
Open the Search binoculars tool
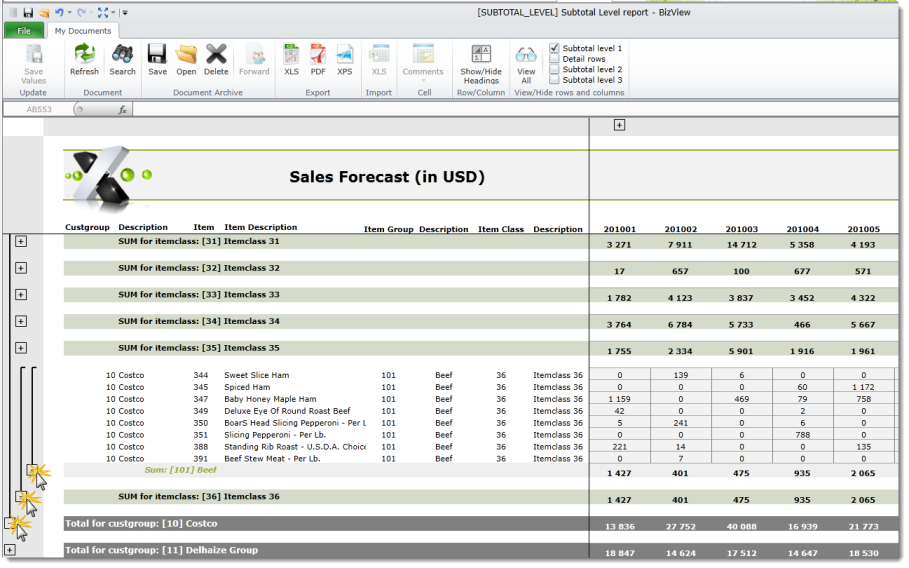point(122,60)
